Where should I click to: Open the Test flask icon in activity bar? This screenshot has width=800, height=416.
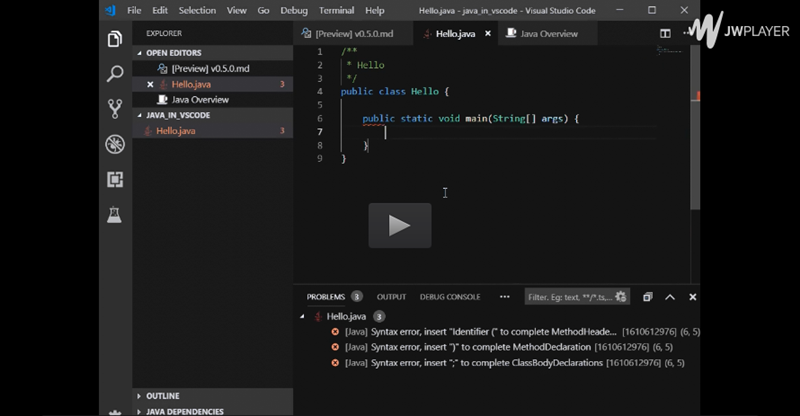pyautogui.click(x=115, y=215)
